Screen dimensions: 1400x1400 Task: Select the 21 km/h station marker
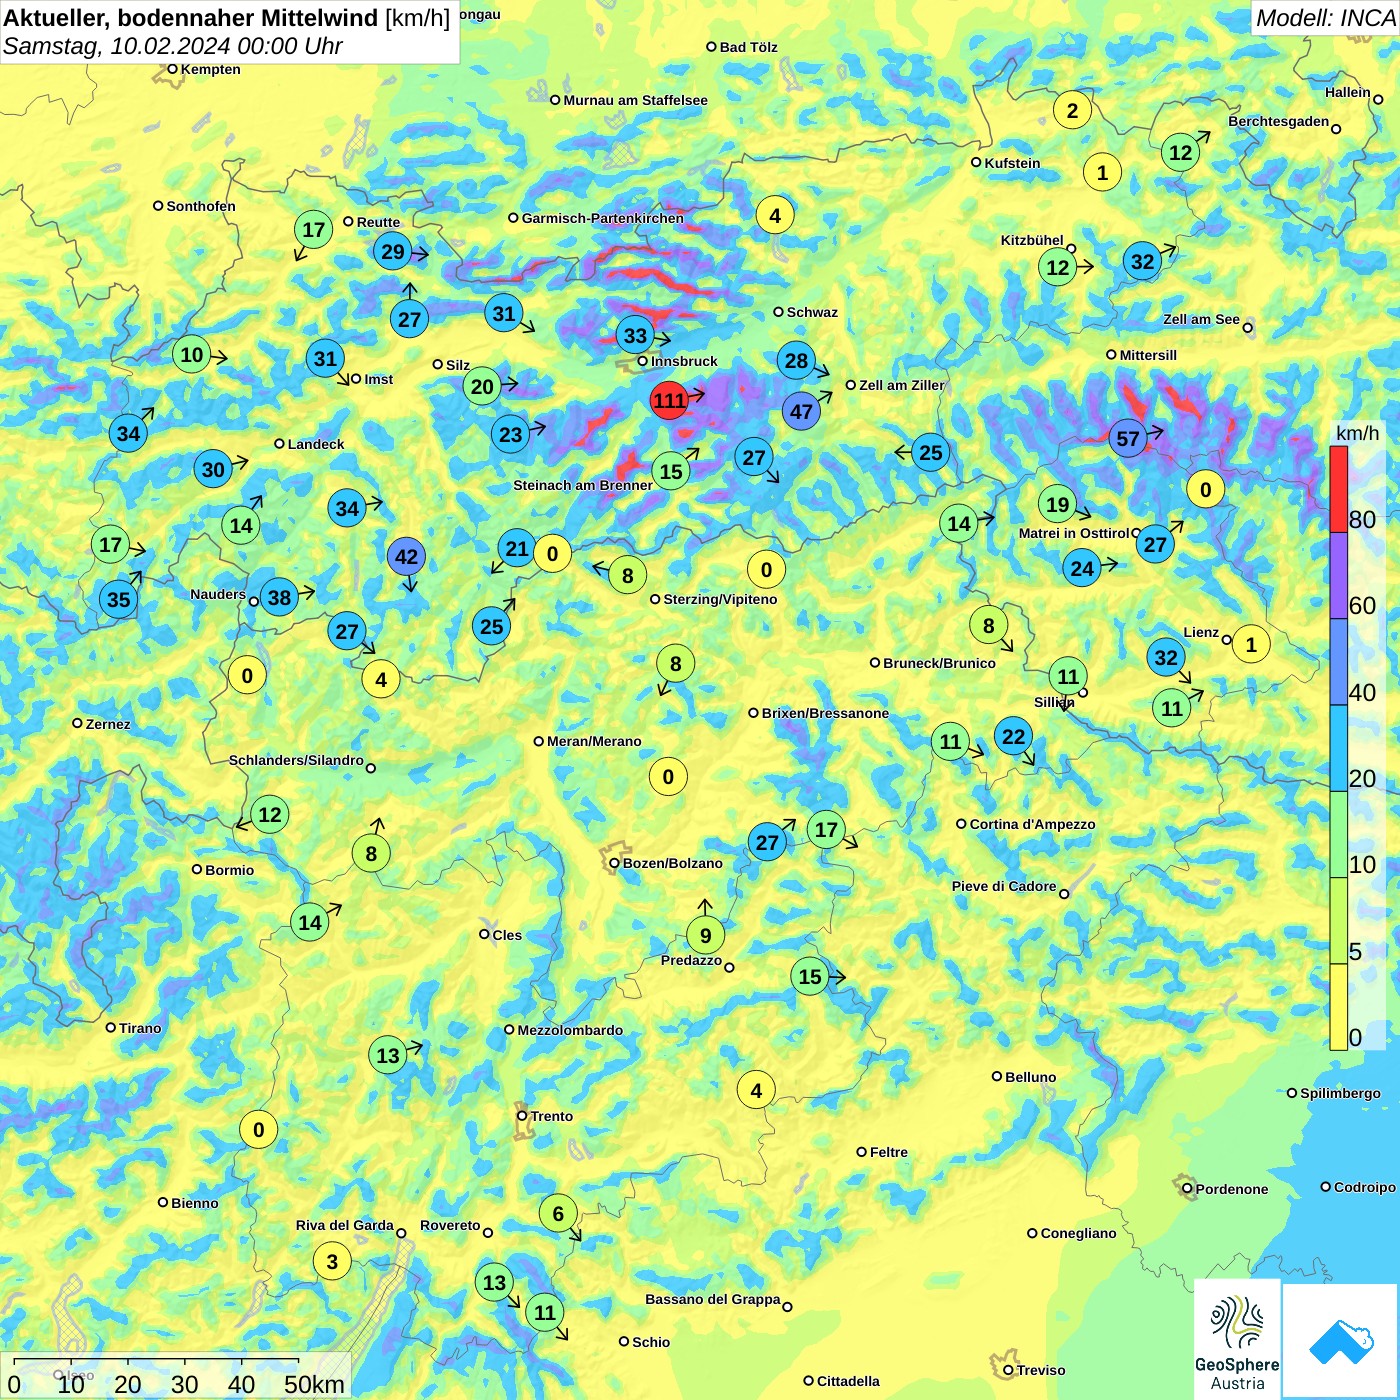click(517, 549)
